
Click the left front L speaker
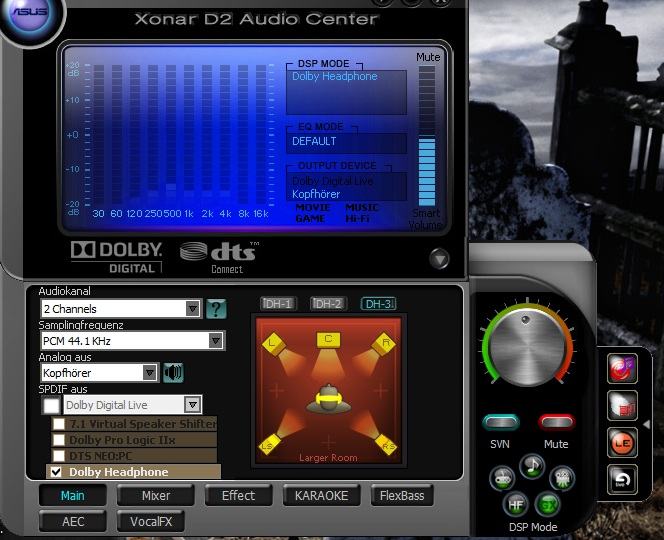point(274,343)
